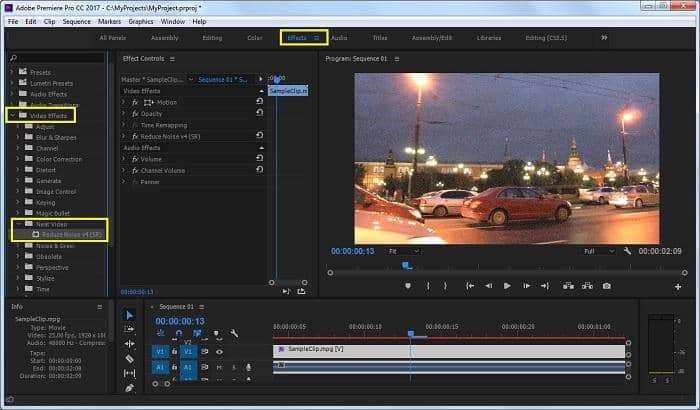Viewport: 700px width, 410px height.
Task: Switch to the Color workspace tab
Action: 254,38
